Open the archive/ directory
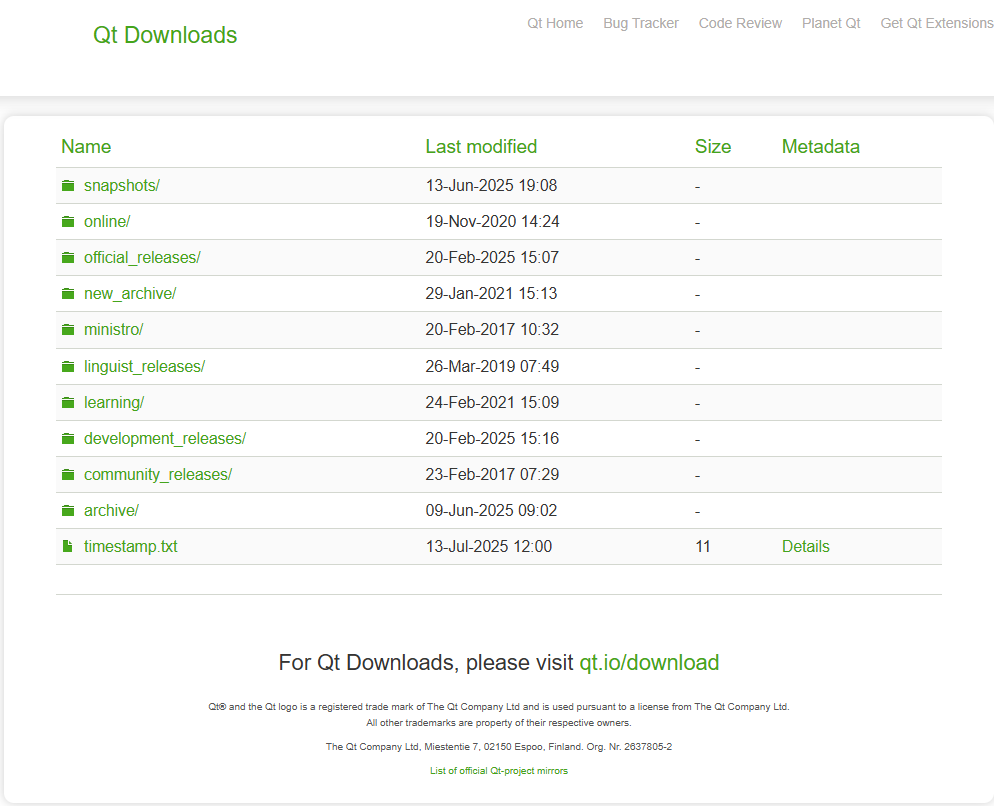This screenshot has height=806, width=994. 111,510
